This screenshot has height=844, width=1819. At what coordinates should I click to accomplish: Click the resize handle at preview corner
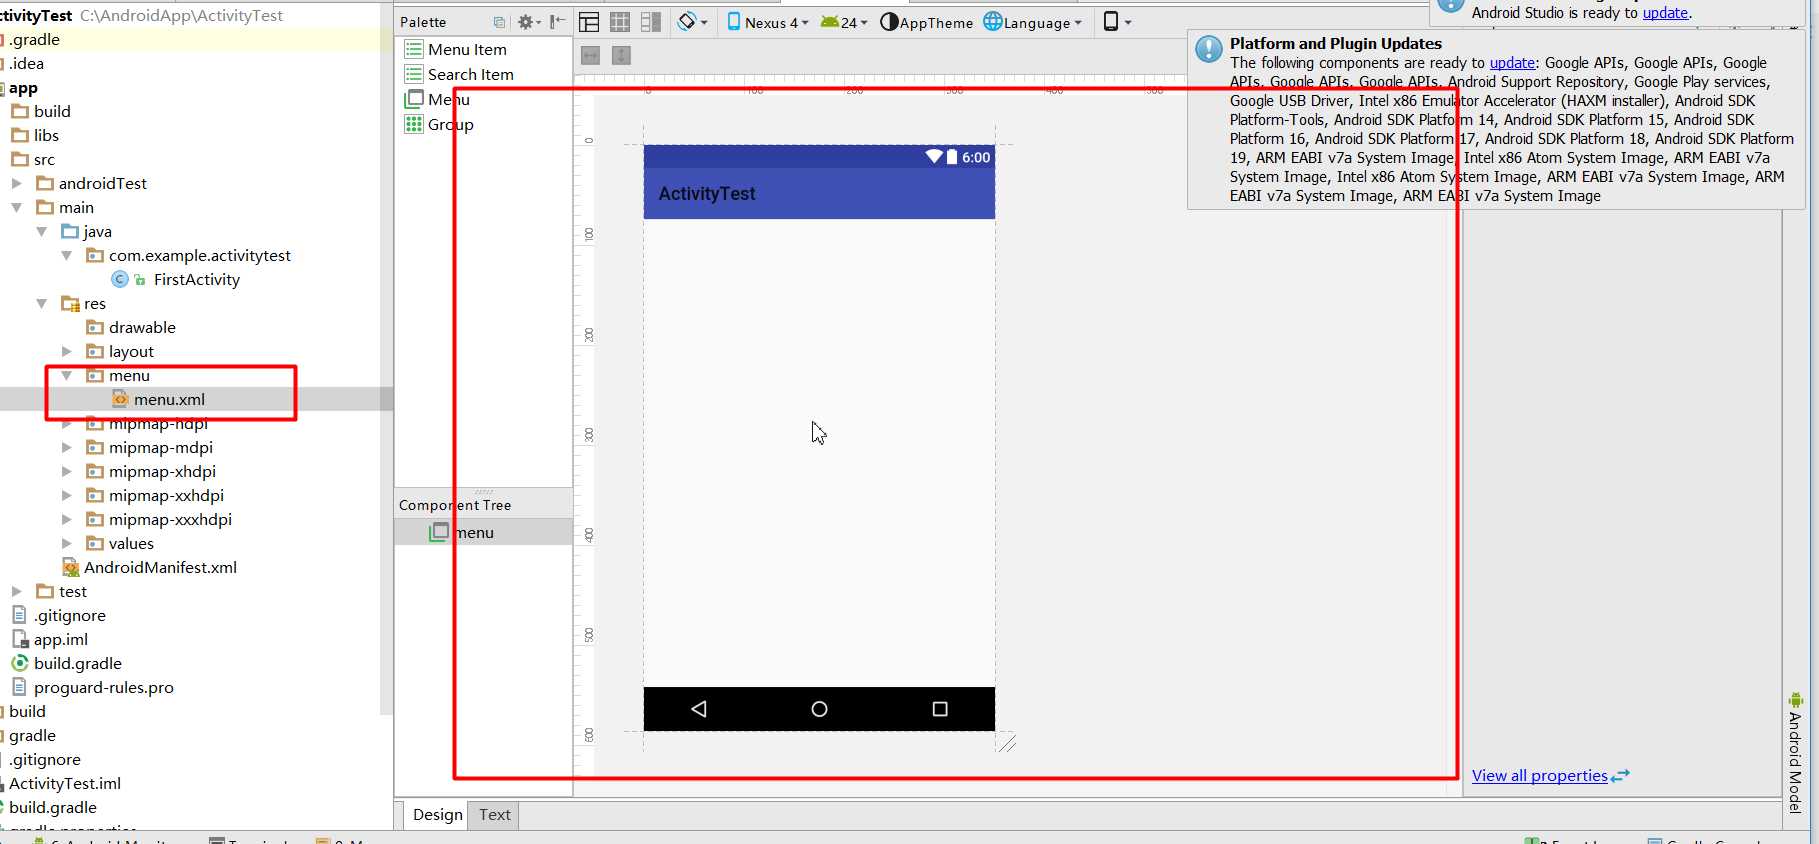tap(1007, 742)
